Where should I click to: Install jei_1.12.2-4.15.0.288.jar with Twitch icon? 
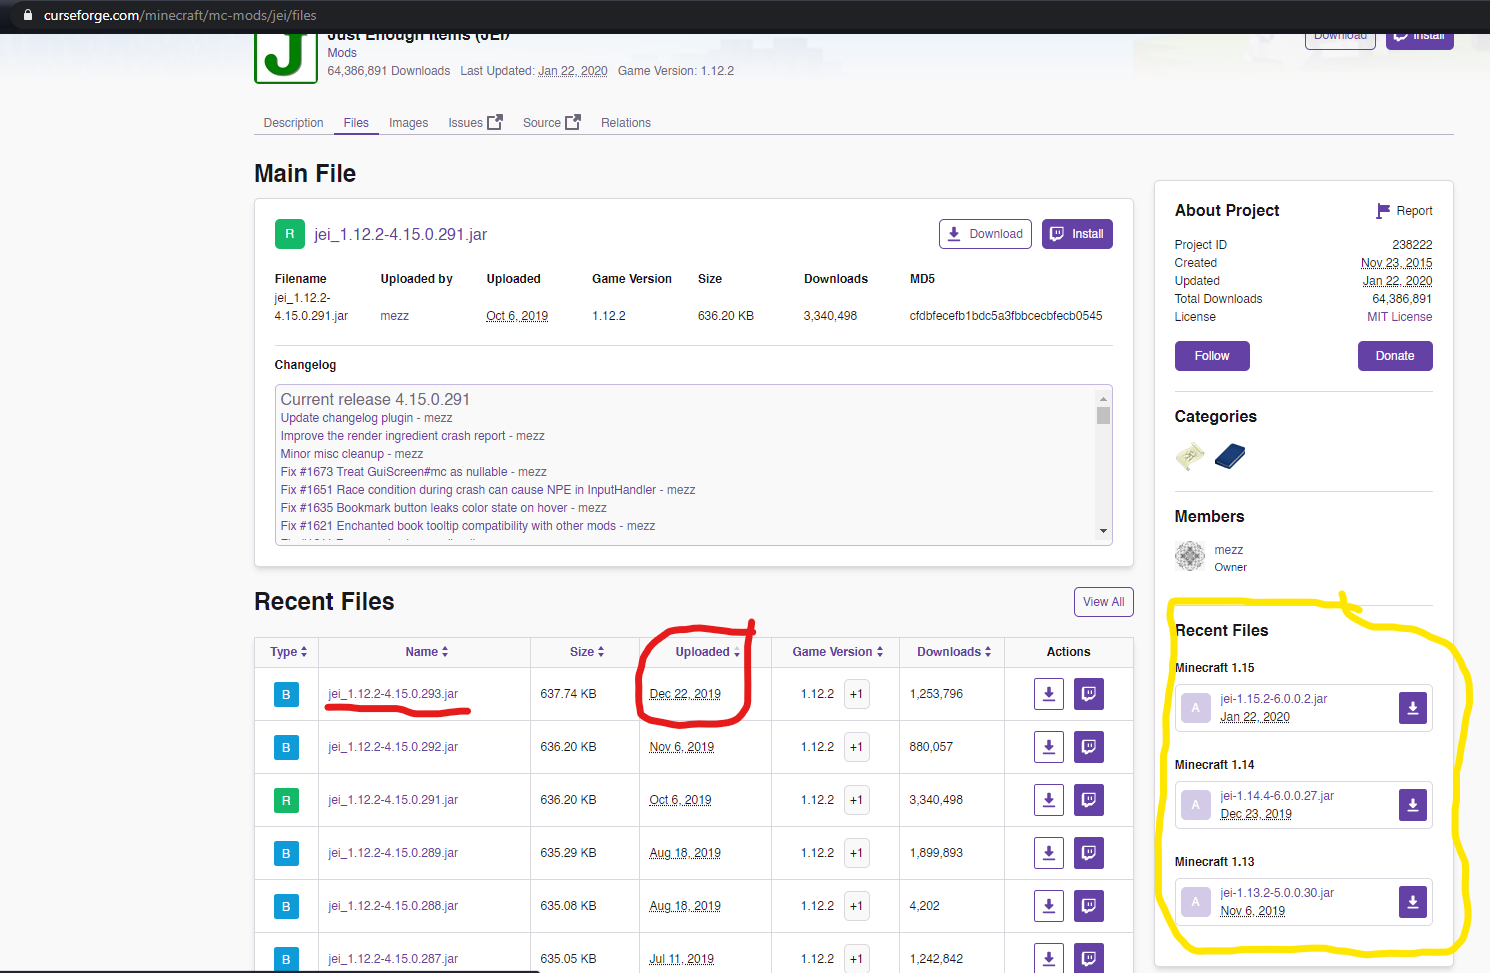click(x=1089, y=906)
